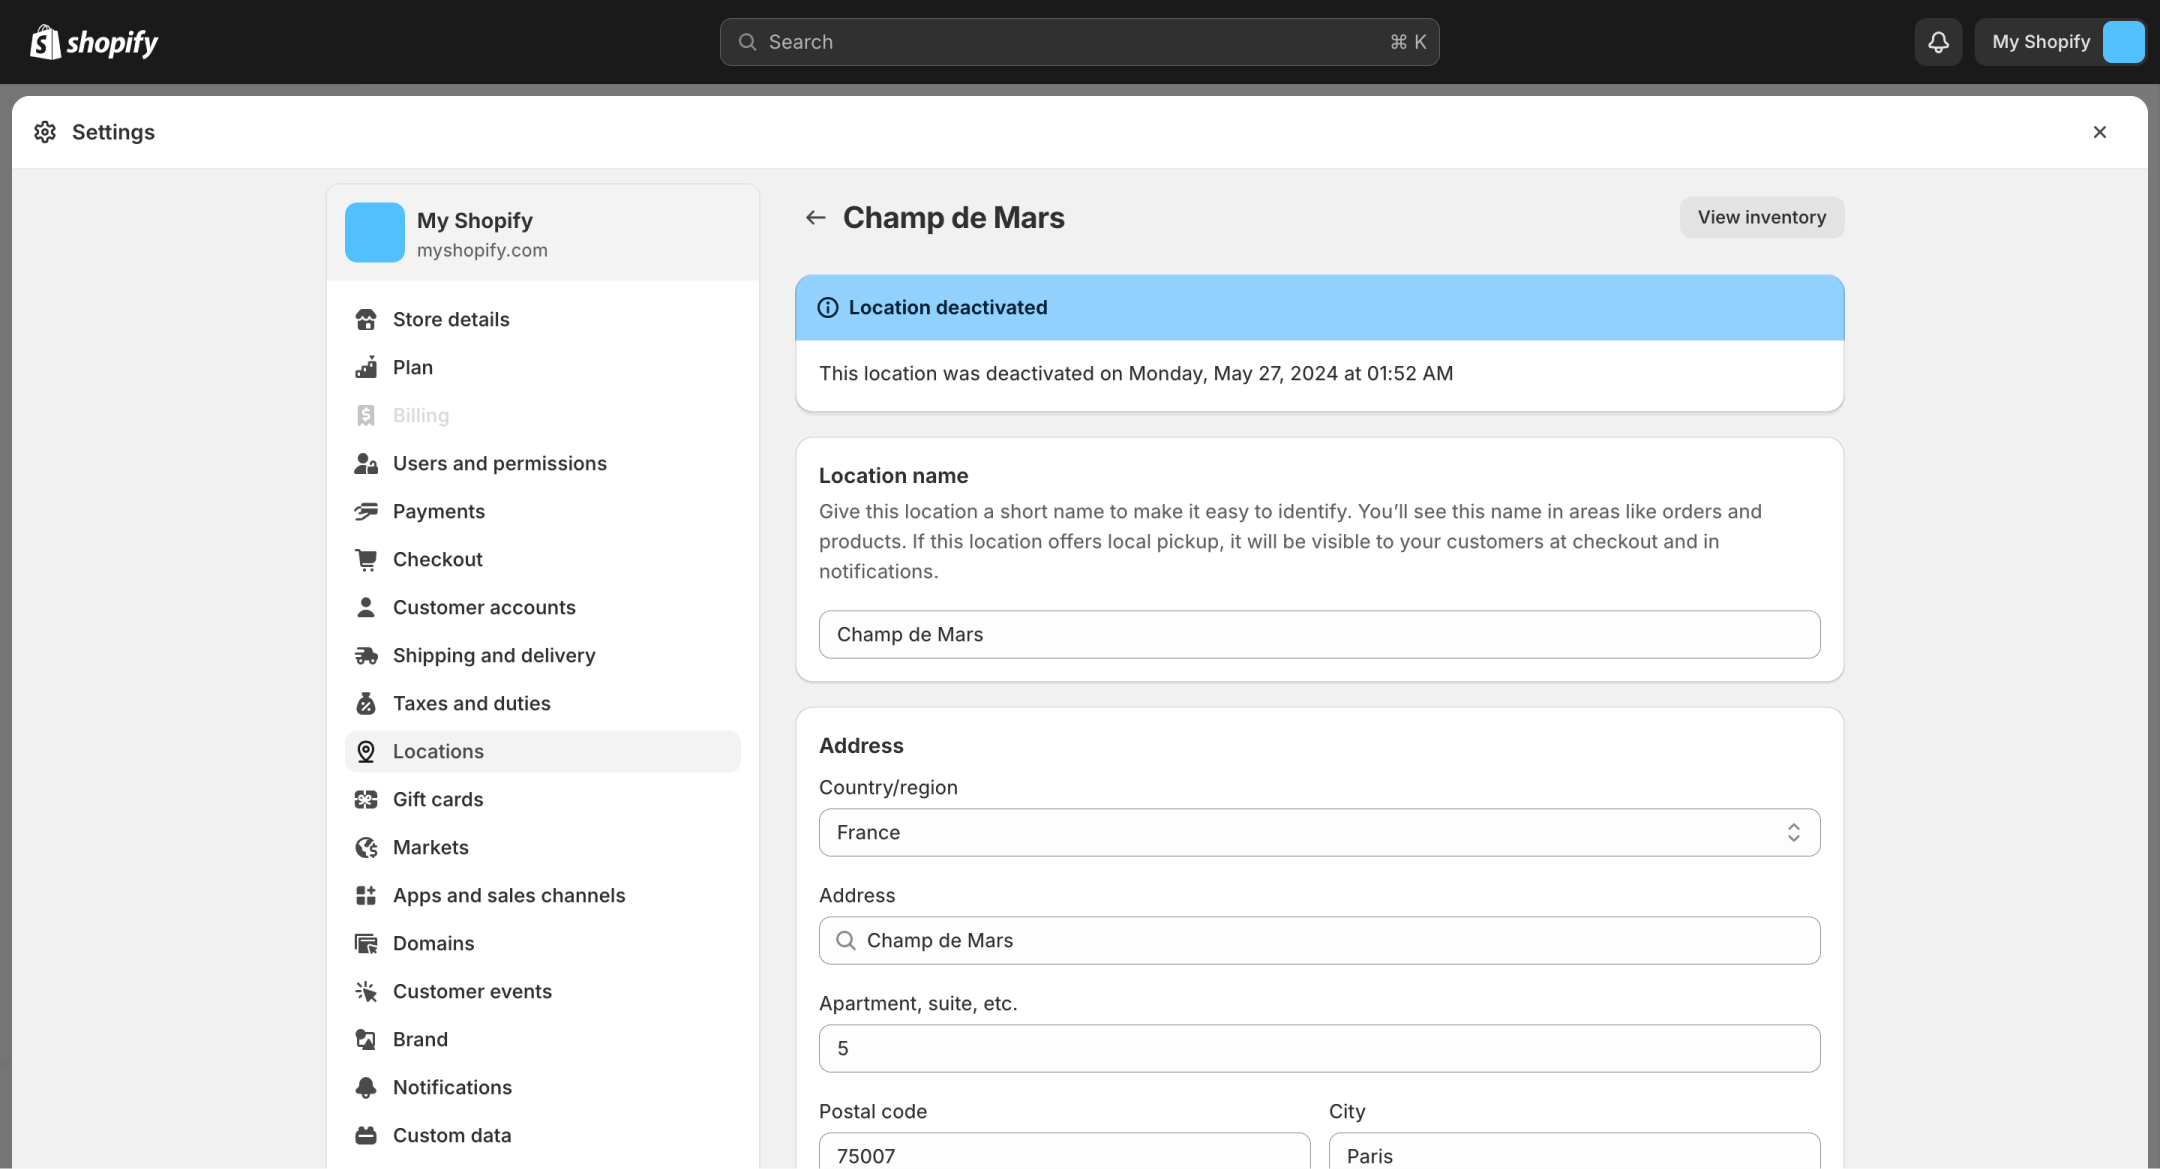Screen dimensions: 2160x1169
Task: Click the Shipping and delivery truck icon
Action: 366,656
